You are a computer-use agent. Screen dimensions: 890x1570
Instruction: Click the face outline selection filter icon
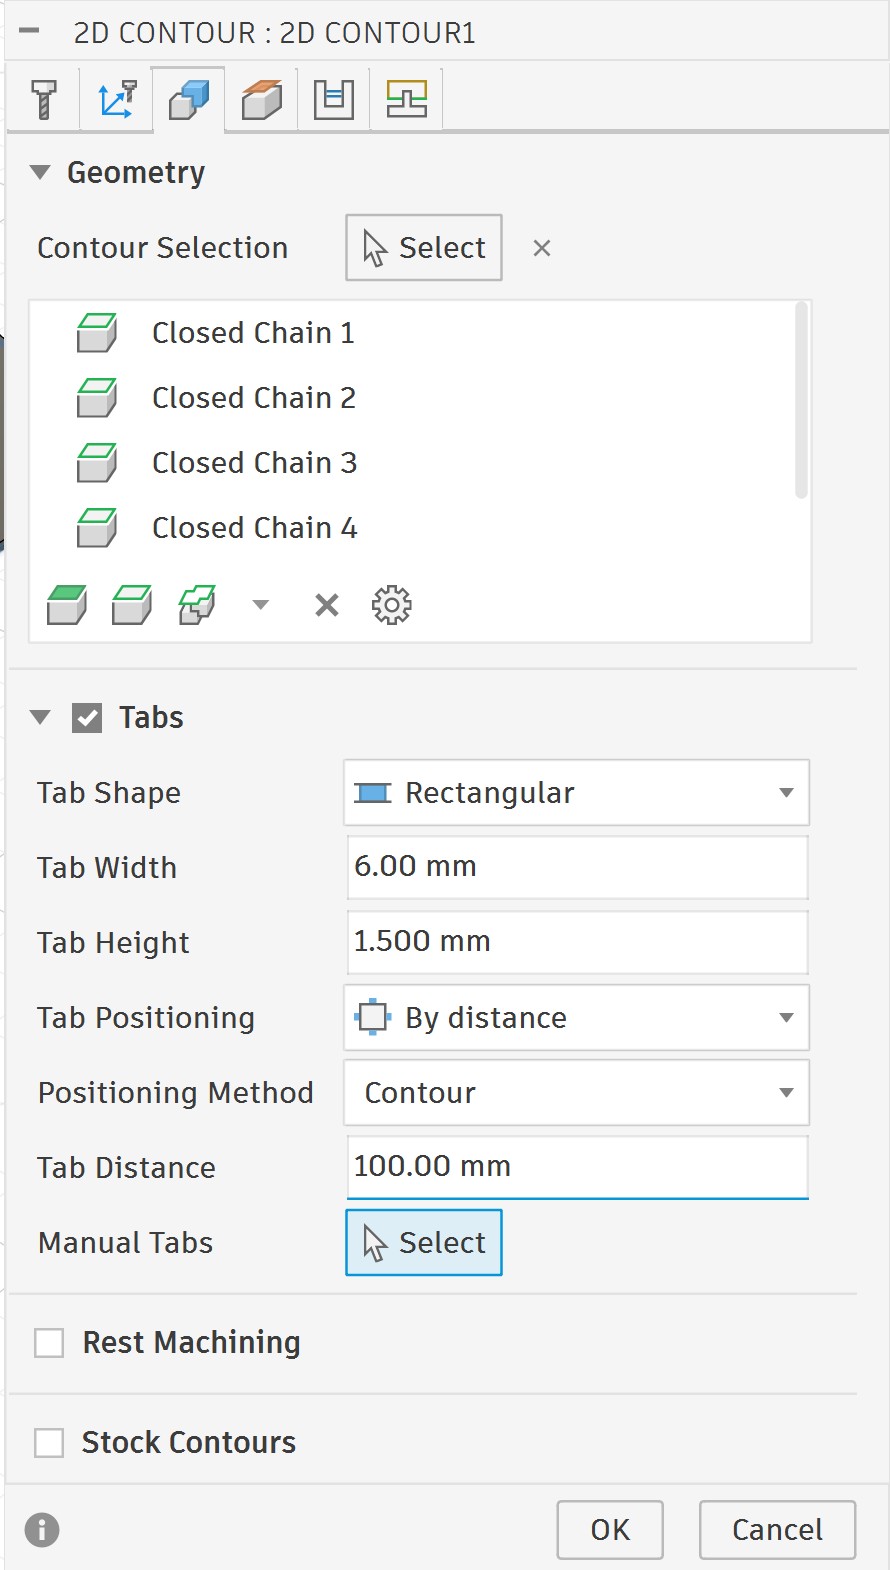point(132,605)
